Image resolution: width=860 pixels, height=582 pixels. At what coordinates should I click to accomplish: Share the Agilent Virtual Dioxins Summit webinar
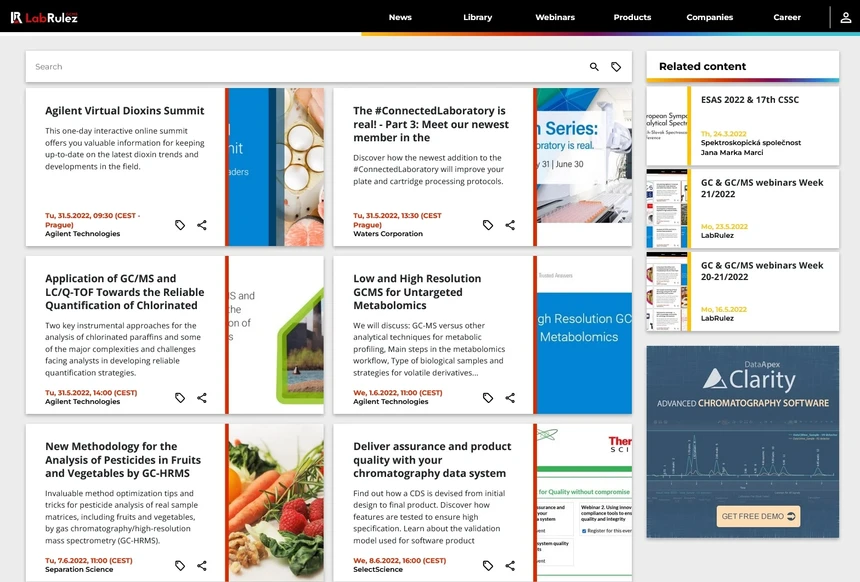[202, 225]
